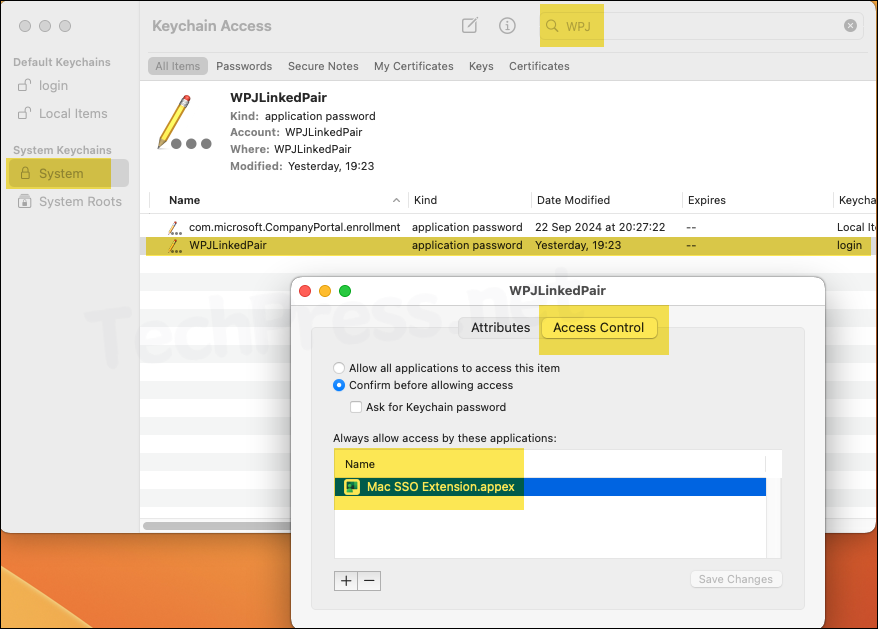
Task: Select Mac SSO Extension.appex entry
Action: pos(550,487)
